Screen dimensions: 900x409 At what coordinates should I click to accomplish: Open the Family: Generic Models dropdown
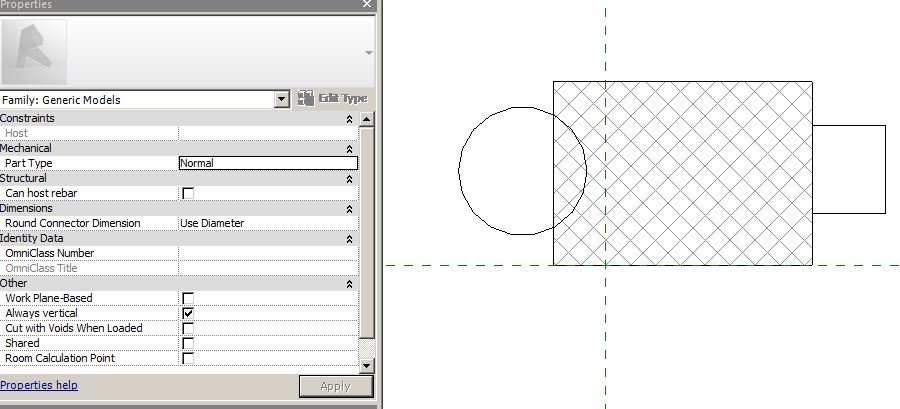point(281,100)
